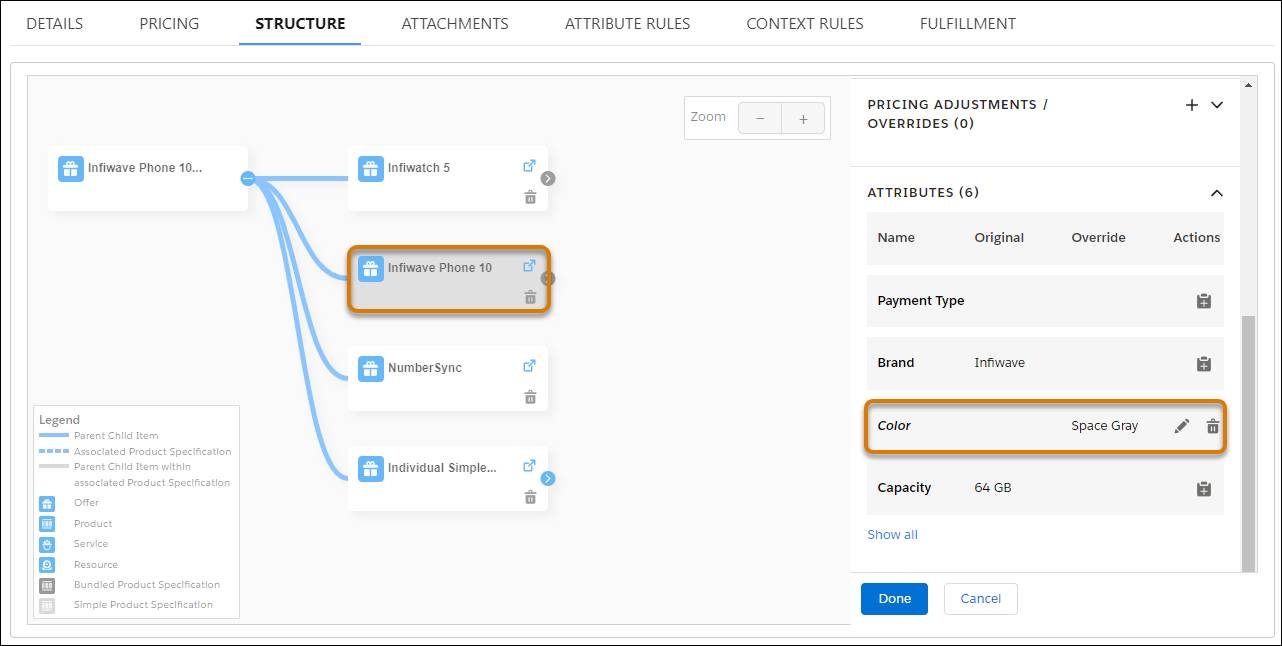Click the Infiwave brand value
Image resolution: width=1282 pixels, height=646 pixels.
tap(999, 363)
